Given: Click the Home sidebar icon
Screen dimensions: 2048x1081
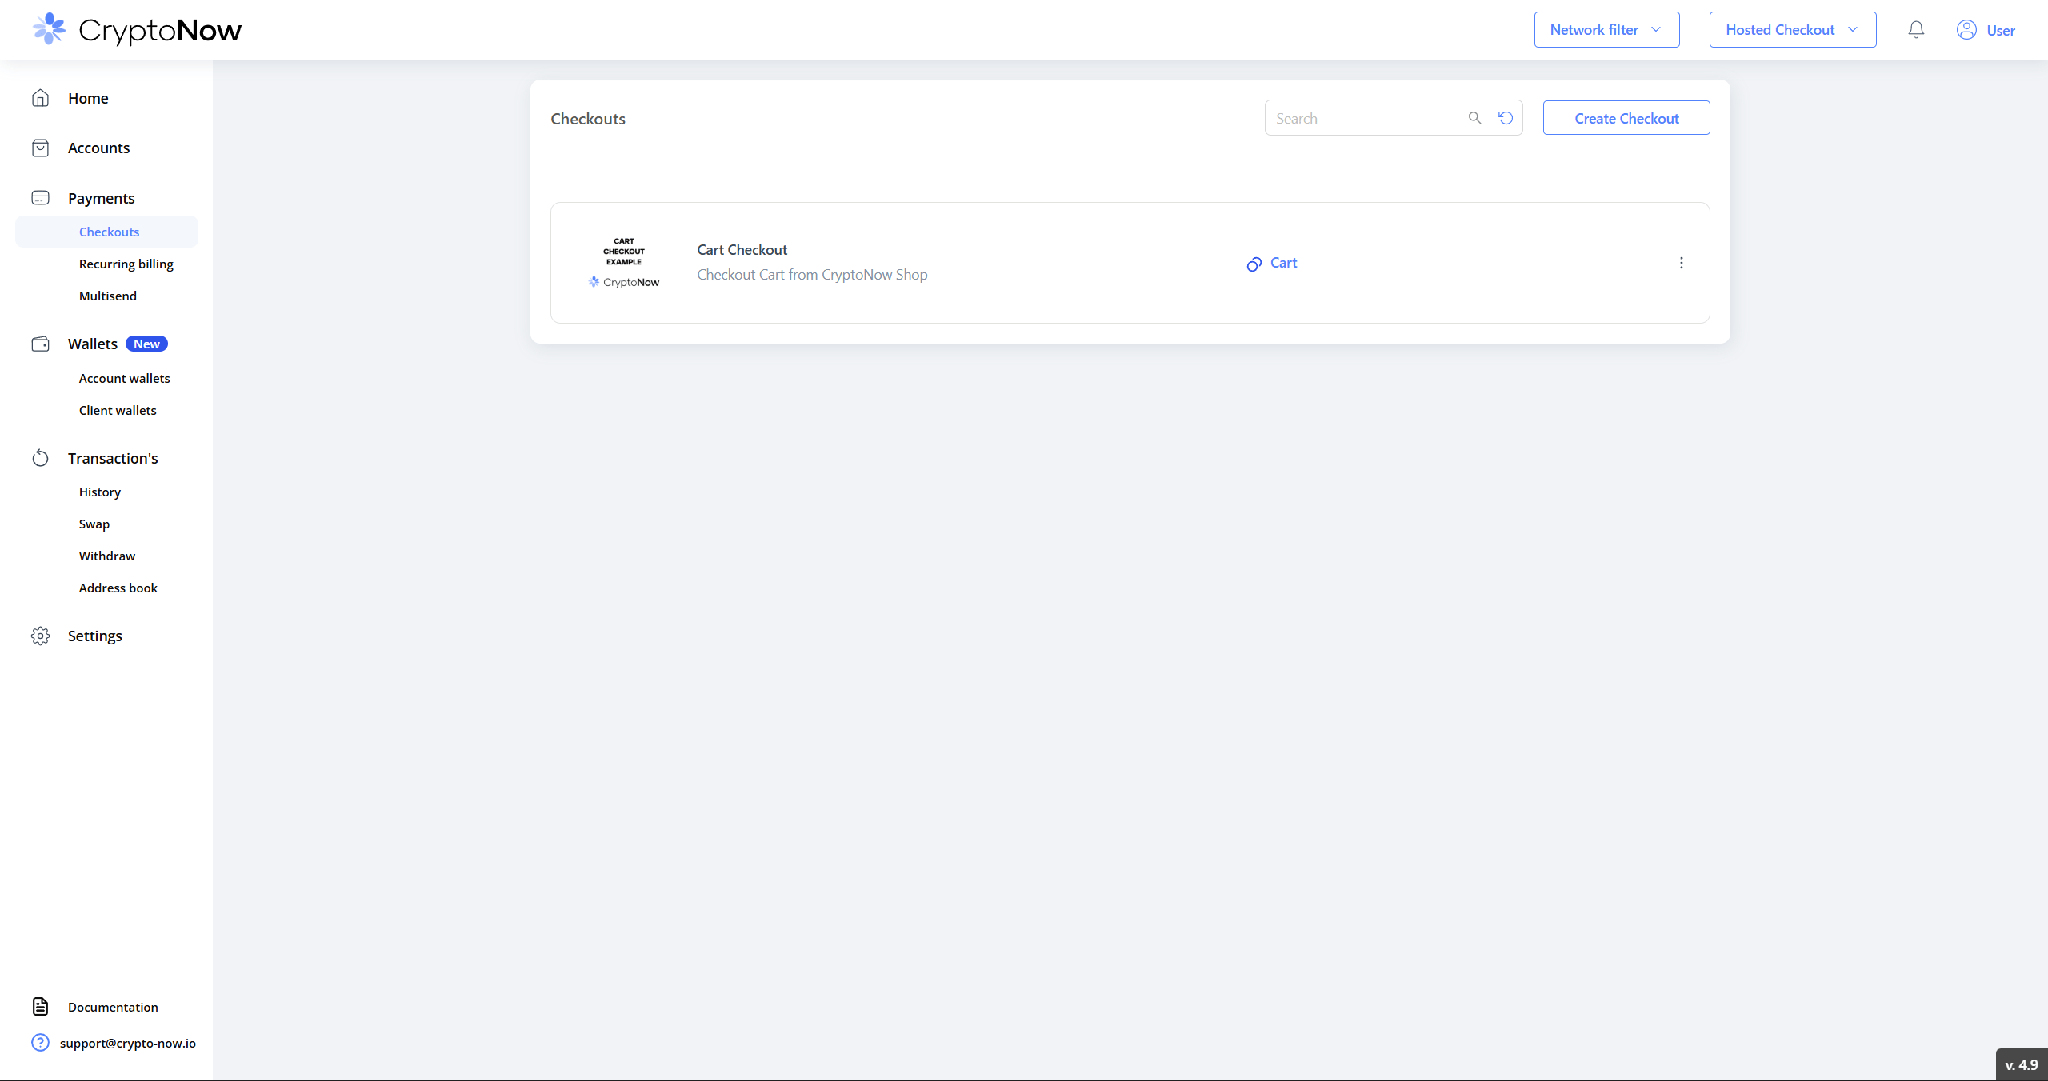Looking at the screenshot, I should click(x=40, y=98).
